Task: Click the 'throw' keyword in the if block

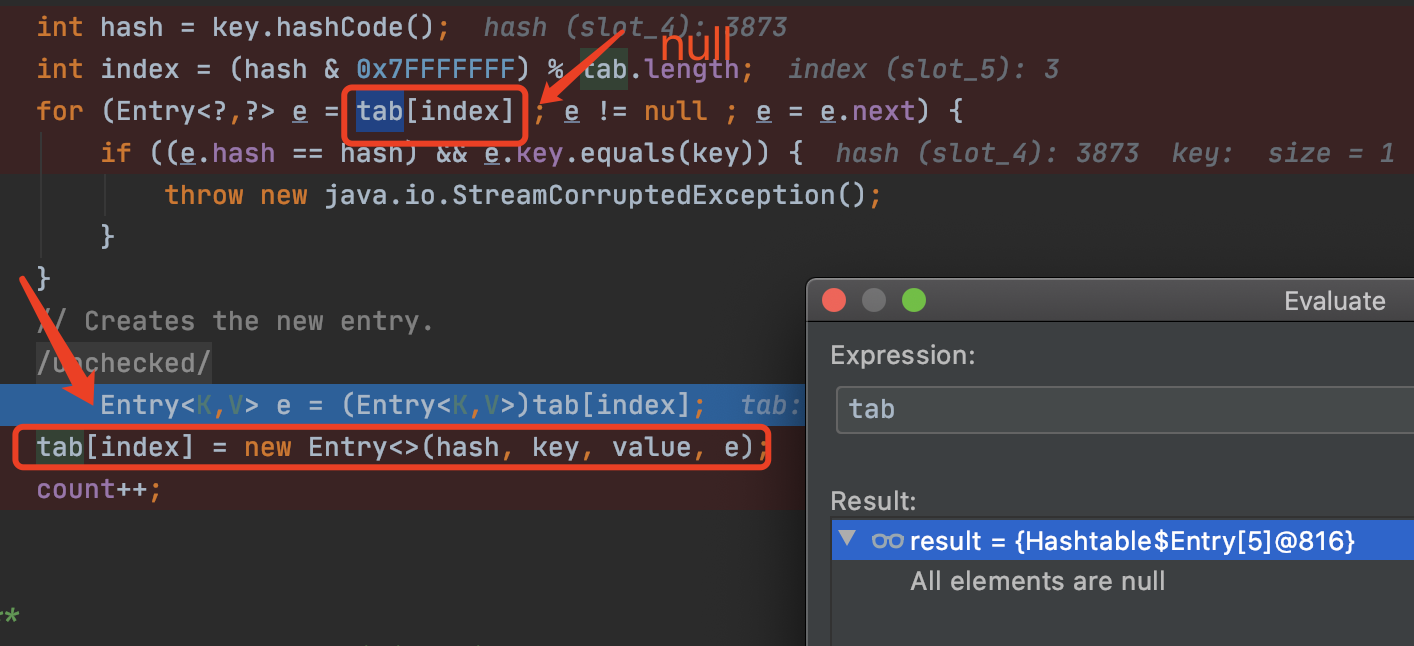Action: click(205, 195)
